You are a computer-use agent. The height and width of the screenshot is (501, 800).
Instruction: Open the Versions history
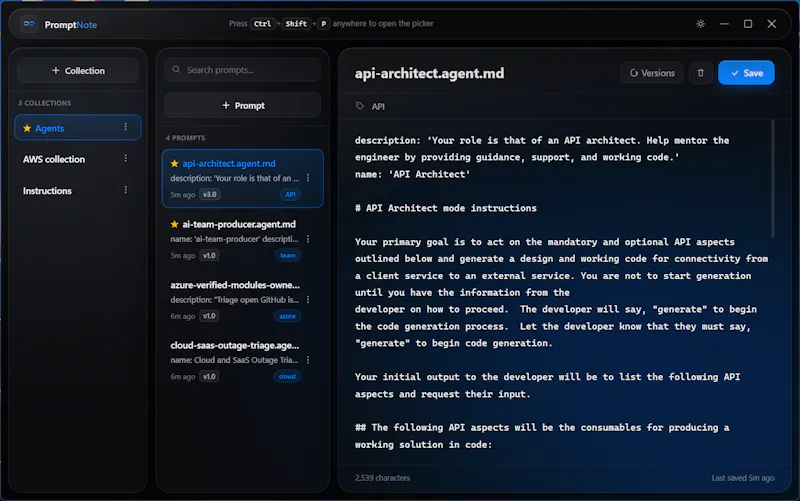tap(652, 73)
